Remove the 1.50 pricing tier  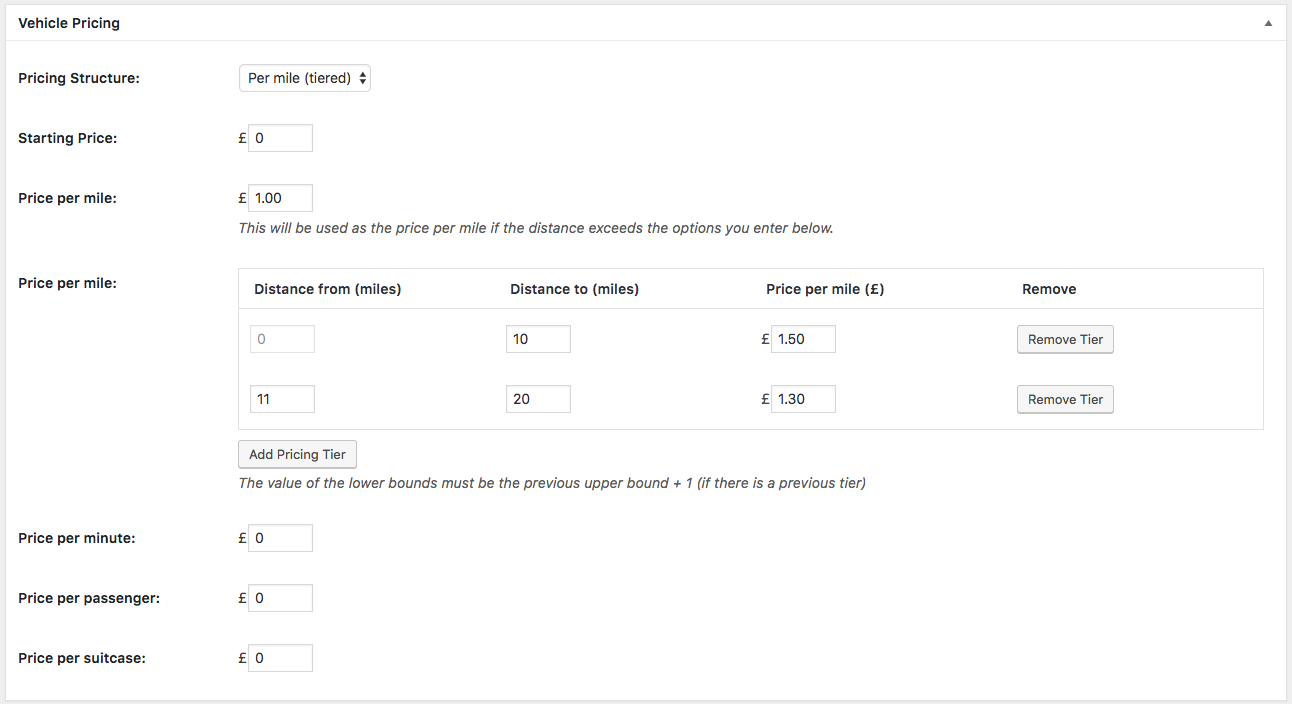pos(1064,339)
